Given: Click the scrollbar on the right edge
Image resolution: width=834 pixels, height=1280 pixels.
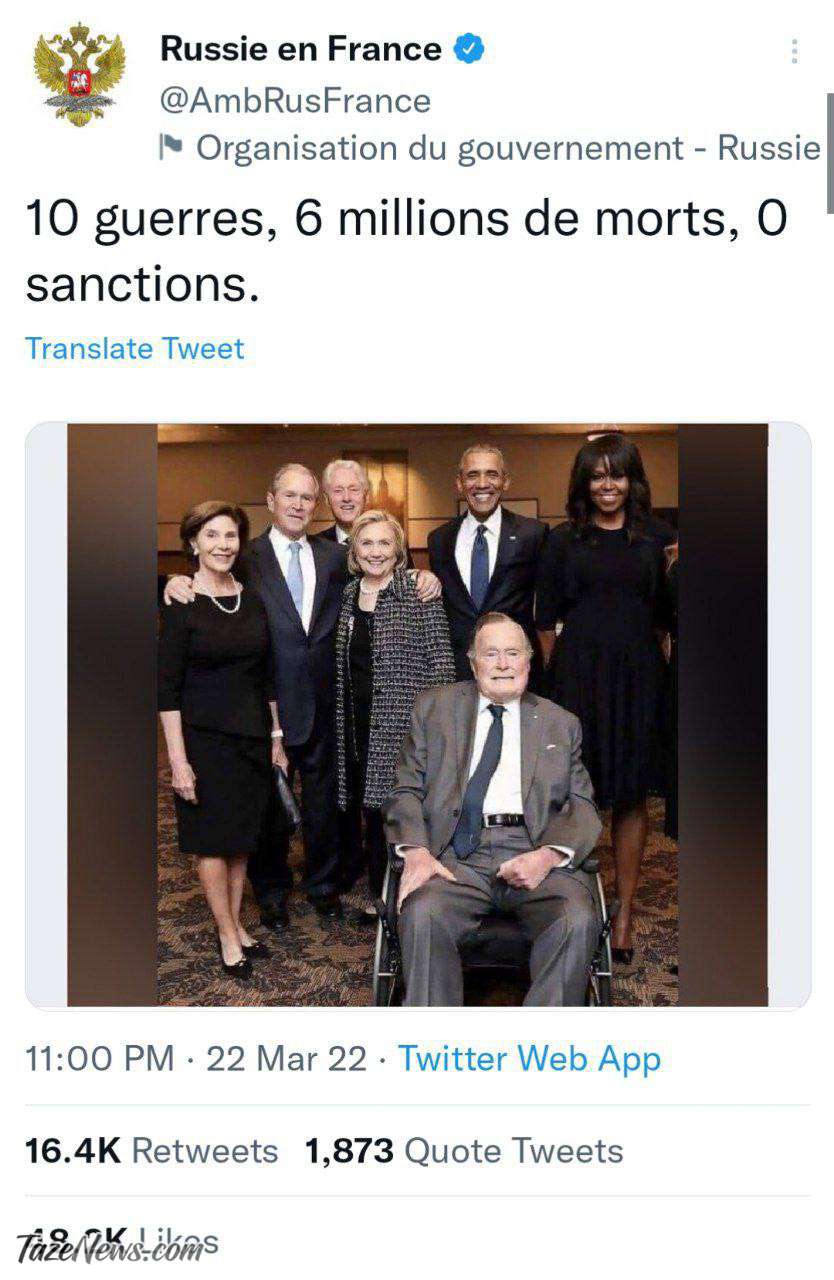Looking at the screenshot, I should coord(829,152).
